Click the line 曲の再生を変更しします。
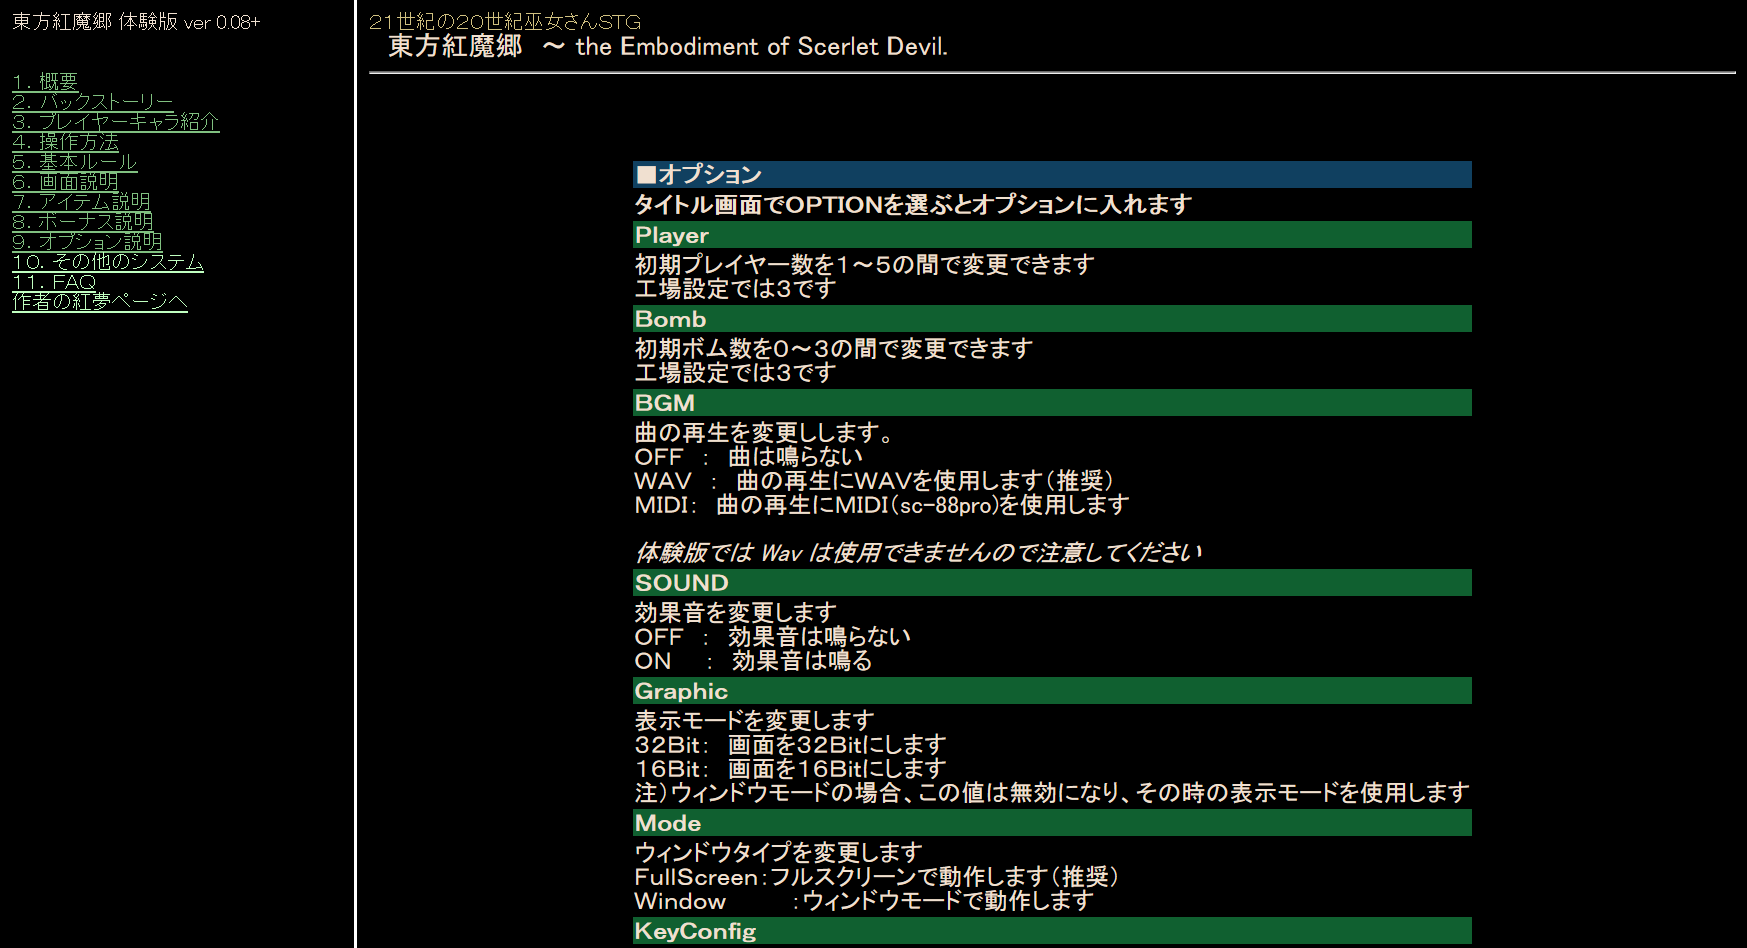 click(765, 433)
